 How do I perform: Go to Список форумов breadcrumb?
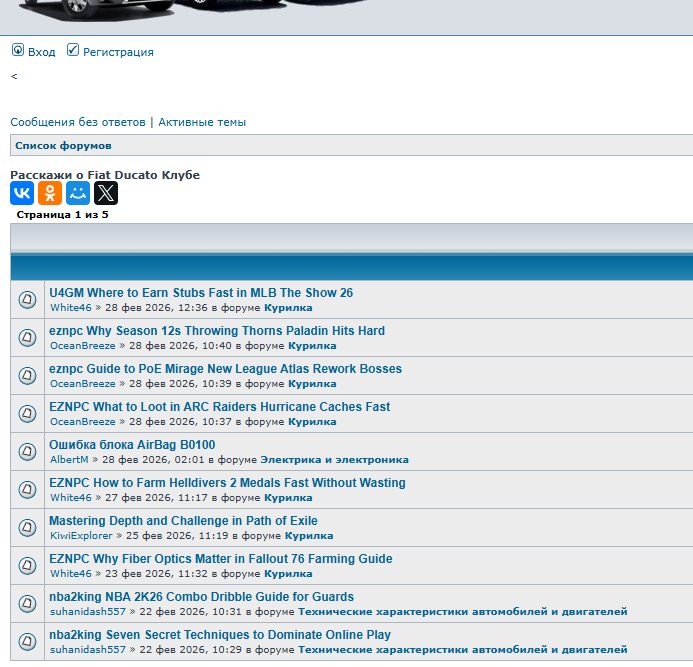63,146
